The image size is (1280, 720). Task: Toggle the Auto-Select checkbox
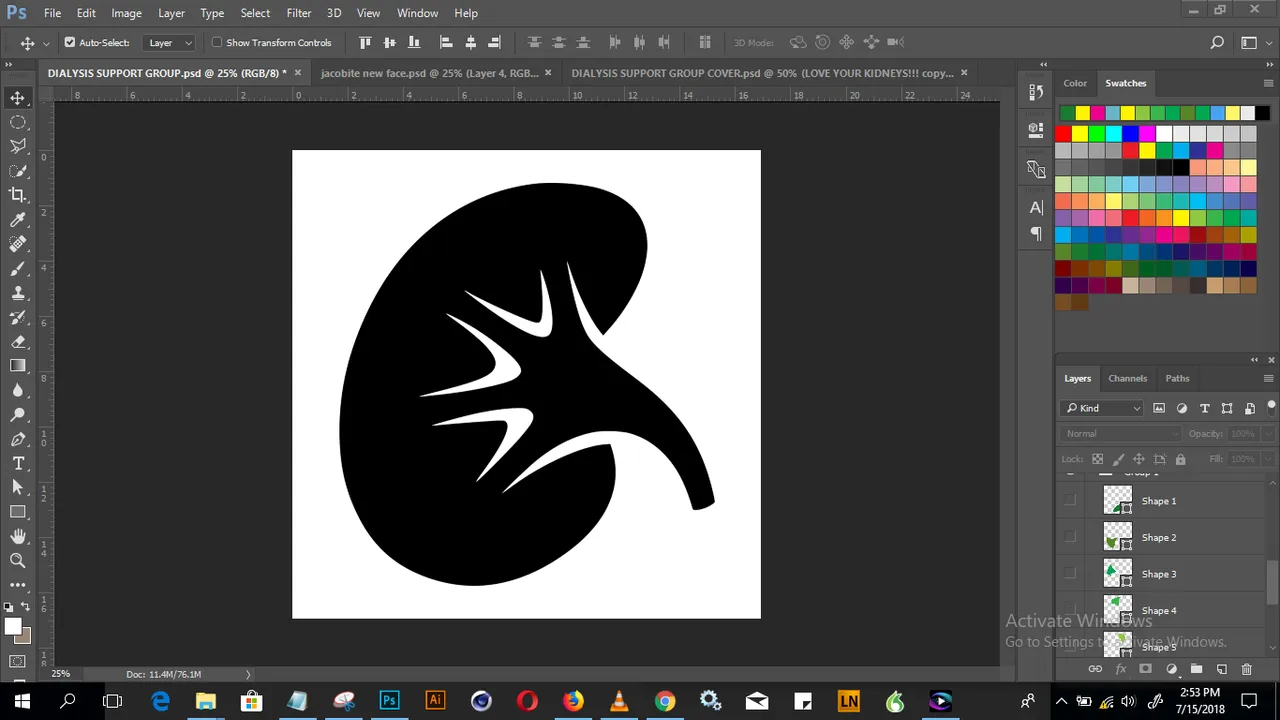click(70, 42)
